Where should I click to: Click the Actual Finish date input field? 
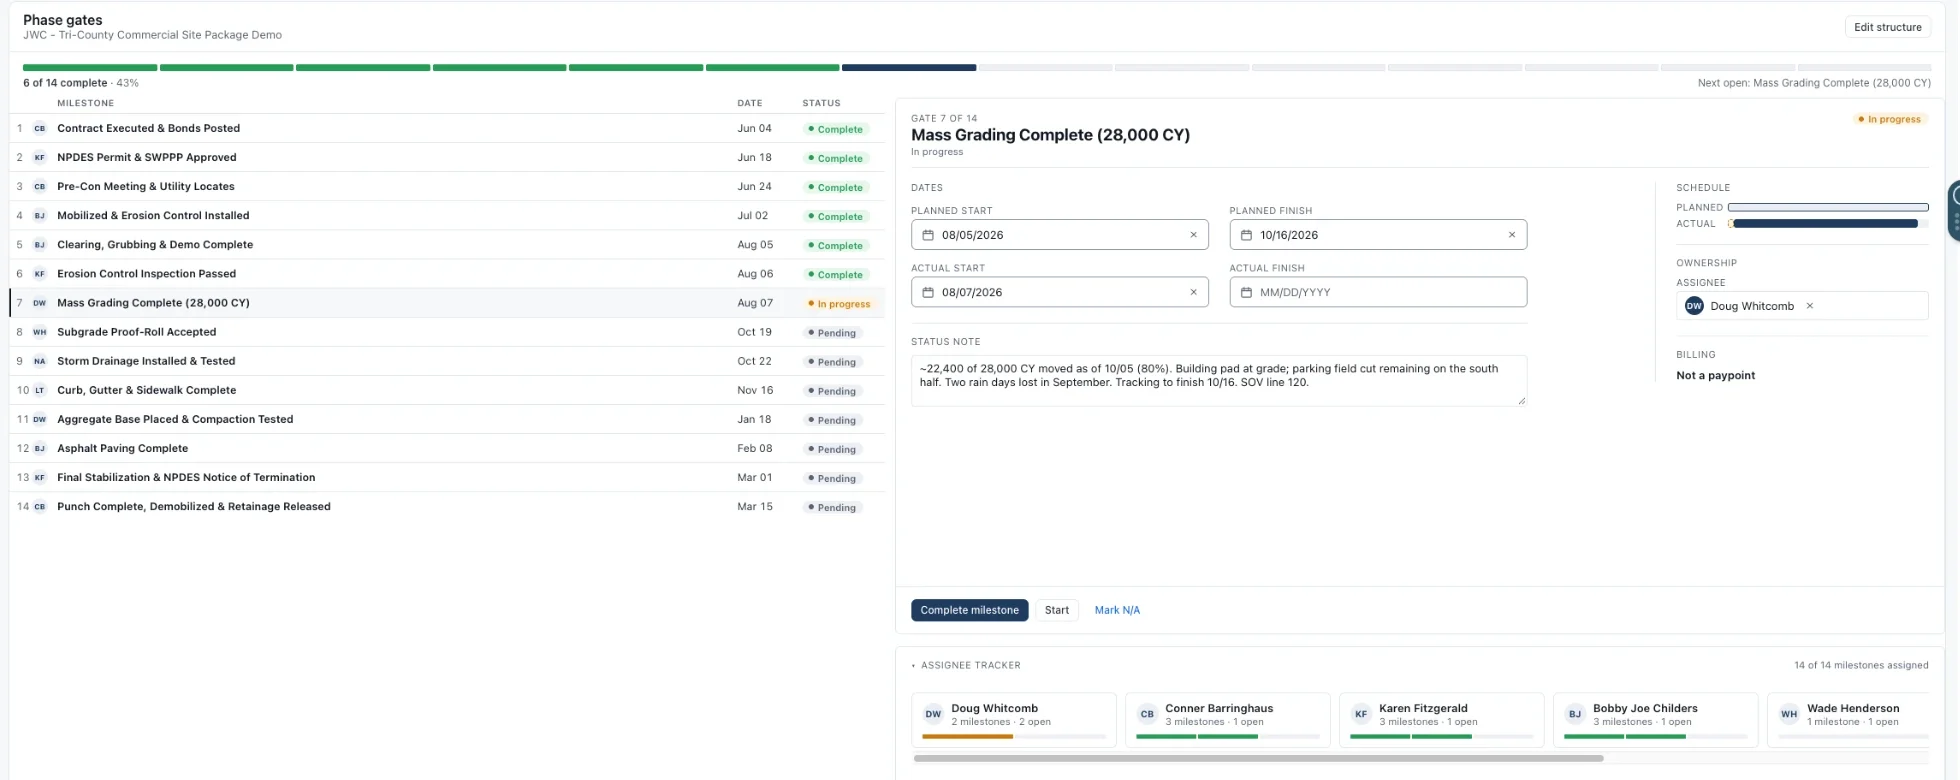1378,292
